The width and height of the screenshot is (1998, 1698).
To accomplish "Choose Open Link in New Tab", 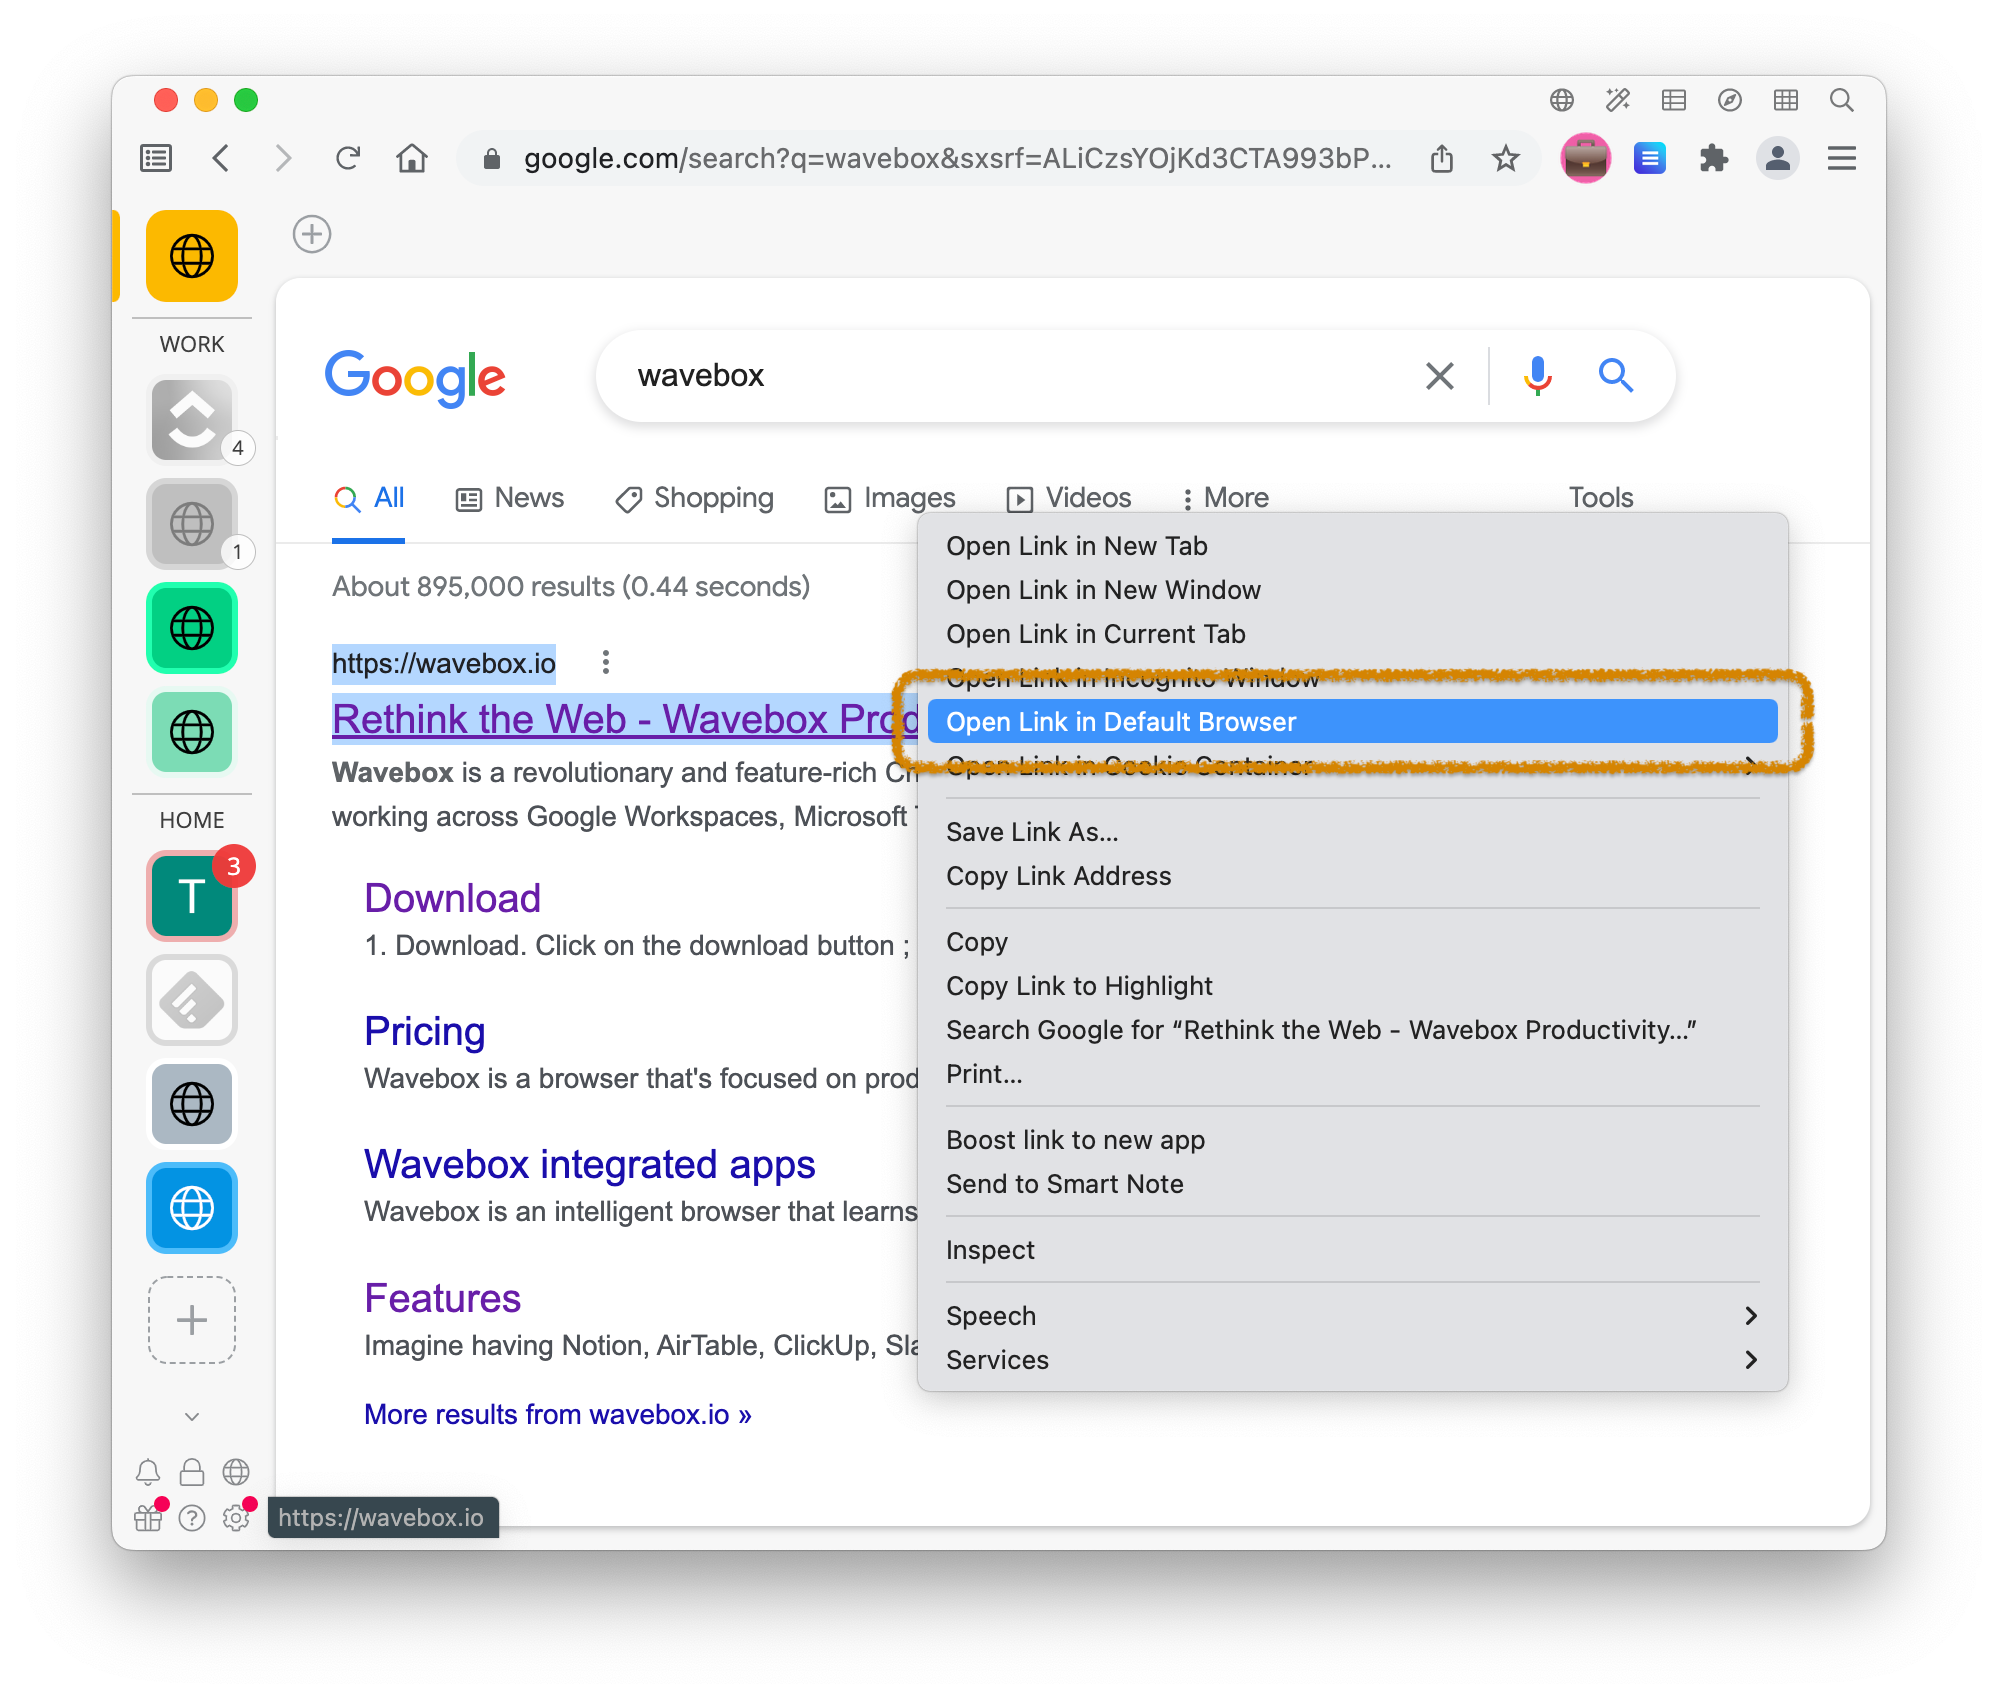I will (1352, 546).
